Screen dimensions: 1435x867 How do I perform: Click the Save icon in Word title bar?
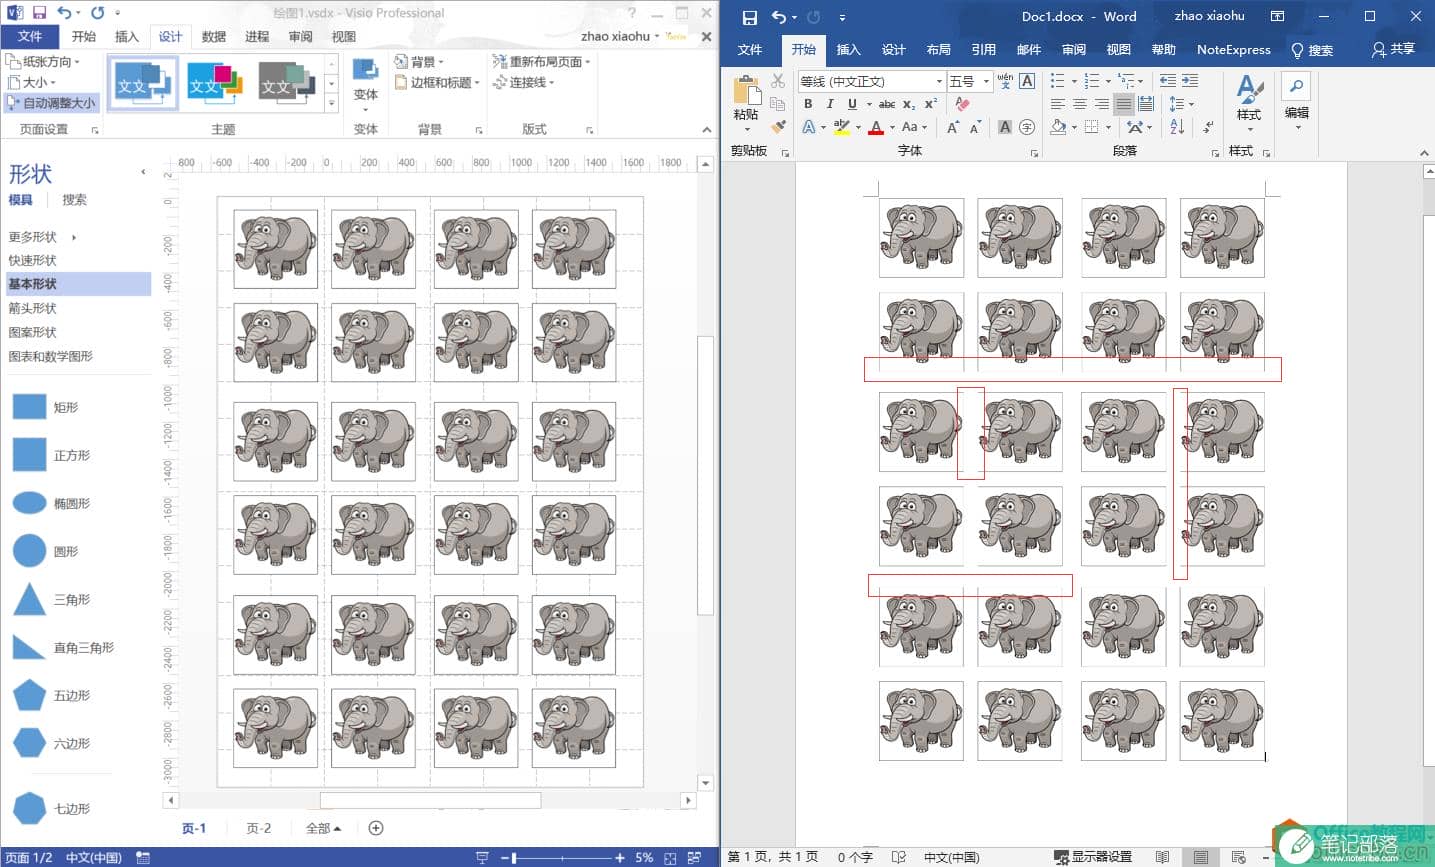[750, 17]
